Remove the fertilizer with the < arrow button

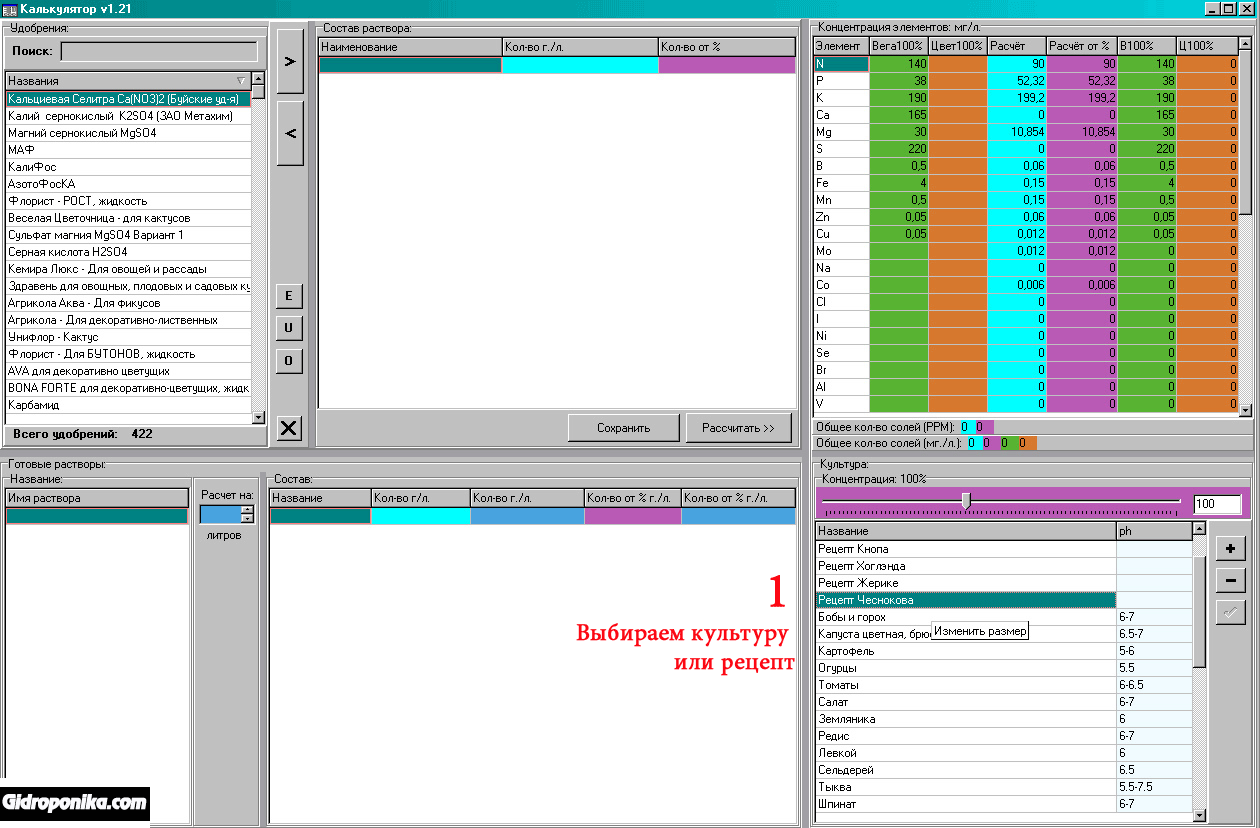[x=290, y=133]
